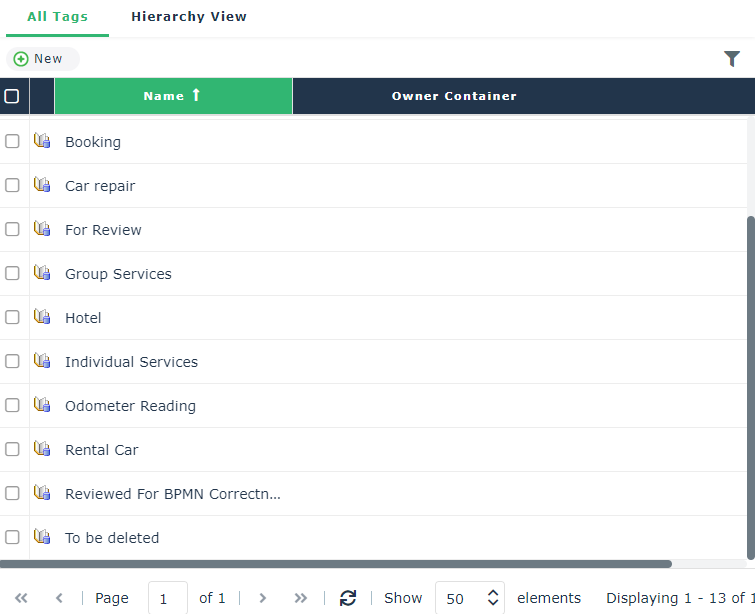The height and width of the screenshot is (614, 755).
Task: Toggle the Group Services checkbox
Action: pos(12,273)
